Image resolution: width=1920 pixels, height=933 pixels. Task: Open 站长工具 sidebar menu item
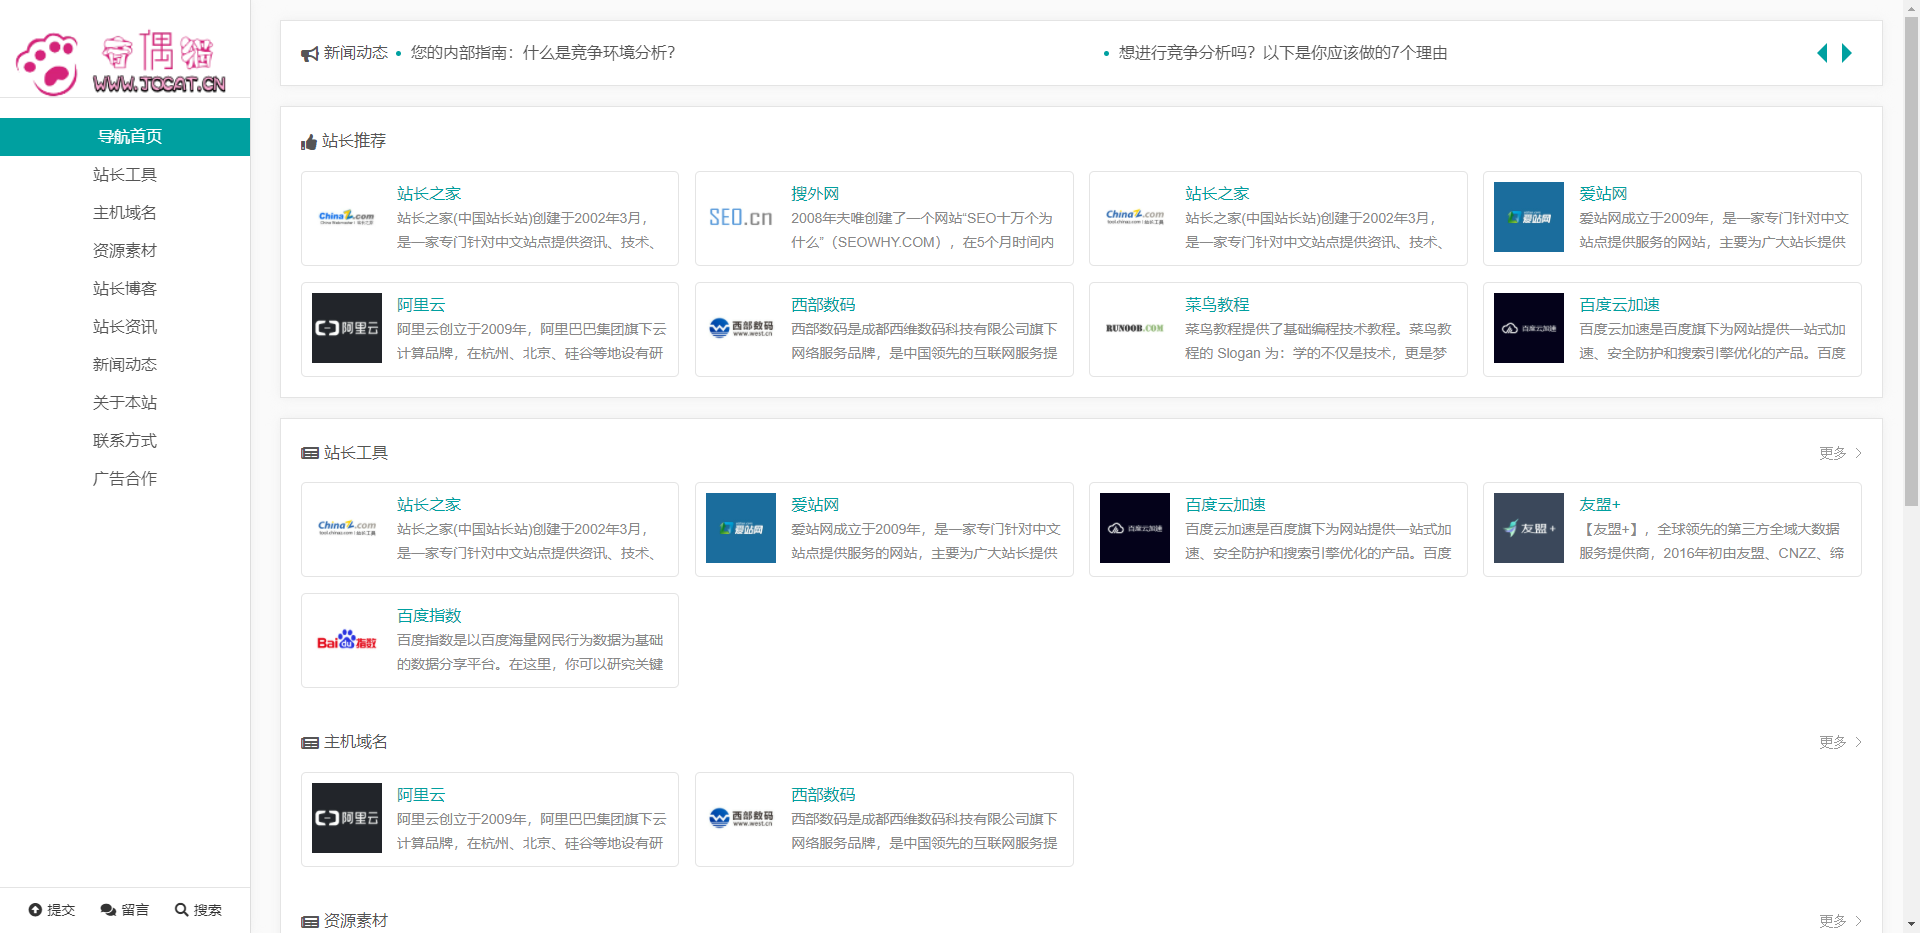[125, 175]
